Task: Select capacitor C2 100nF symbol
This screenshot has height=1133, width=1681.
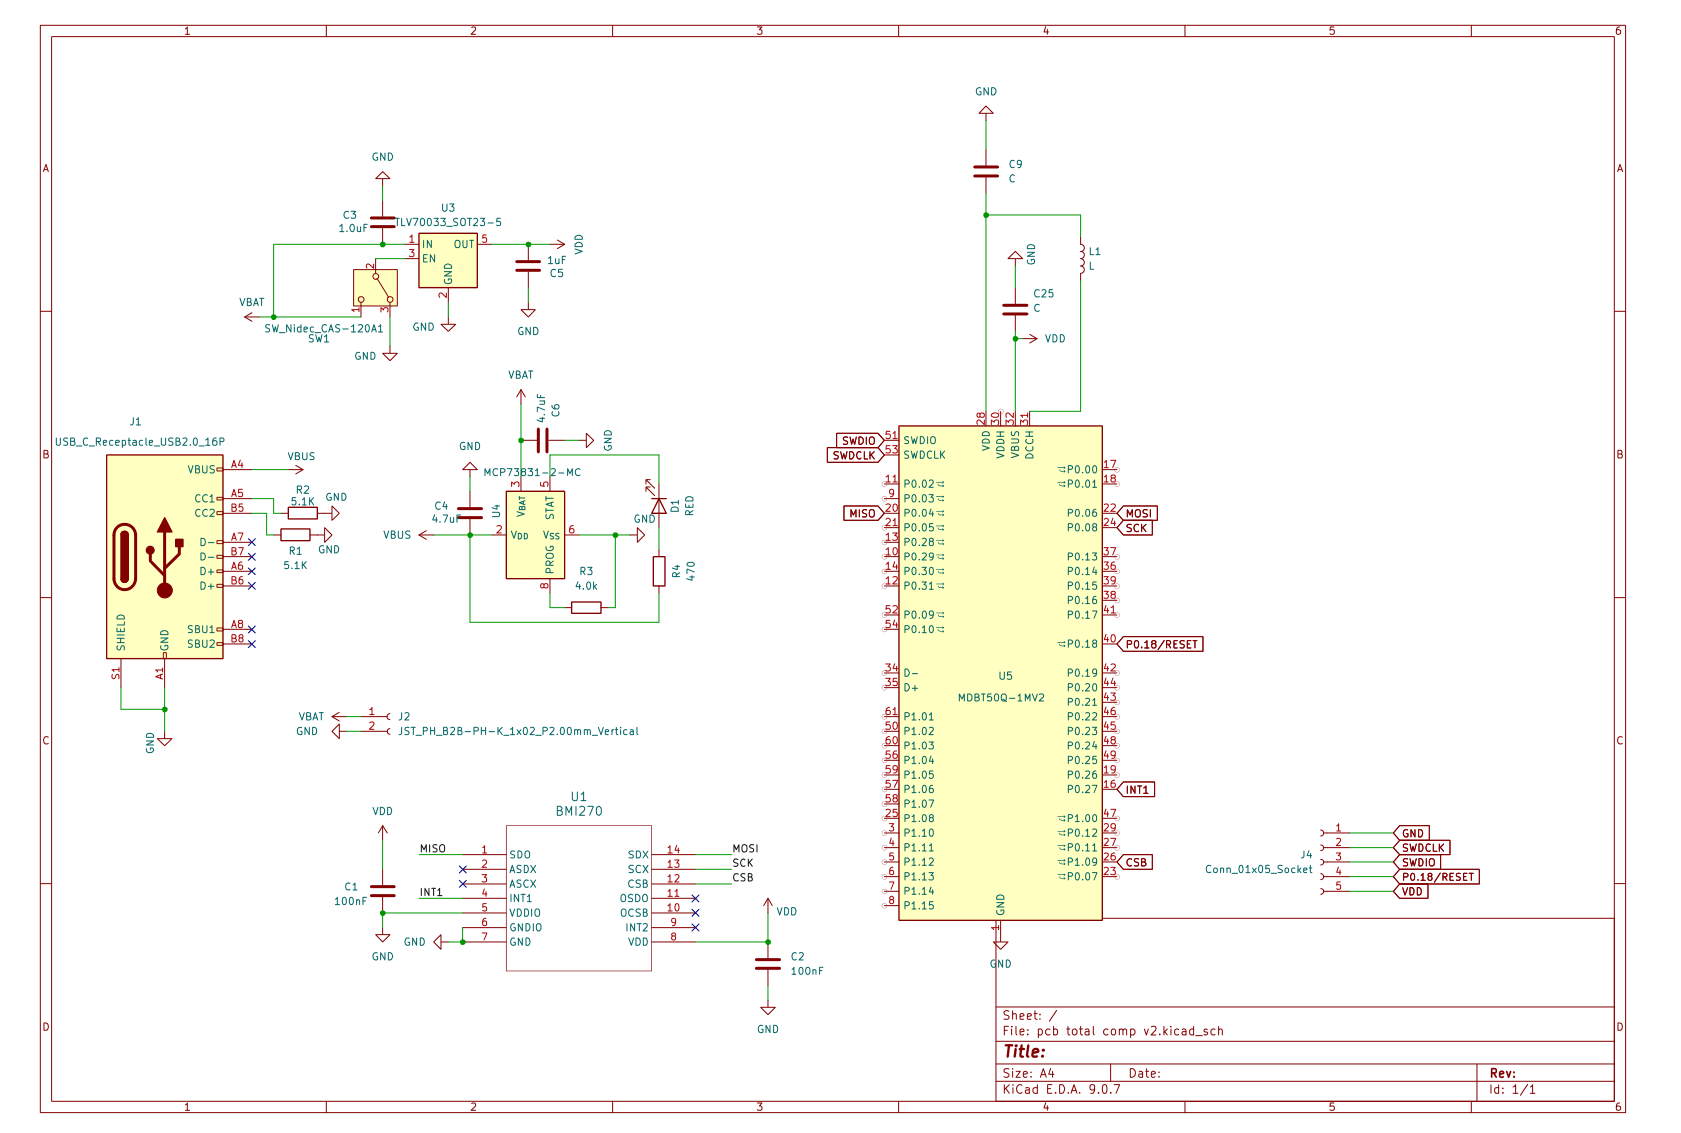Action: click(768, 963)
